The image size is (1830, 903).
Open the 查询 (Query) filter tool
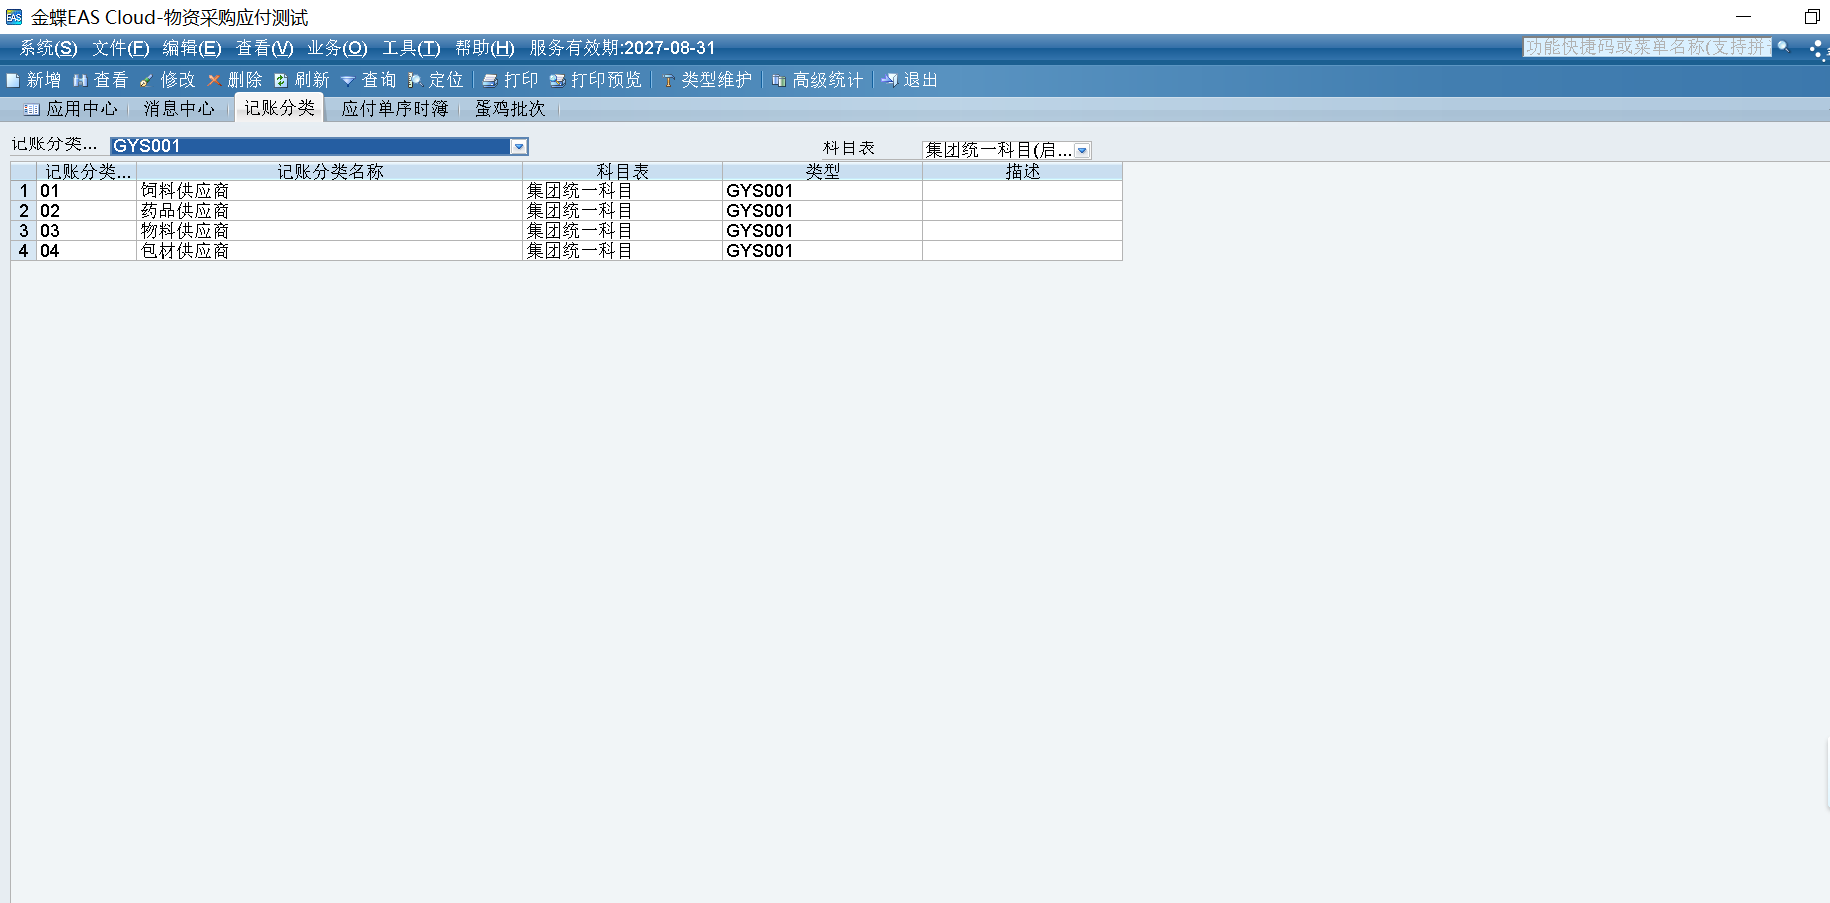click(368, 80)
